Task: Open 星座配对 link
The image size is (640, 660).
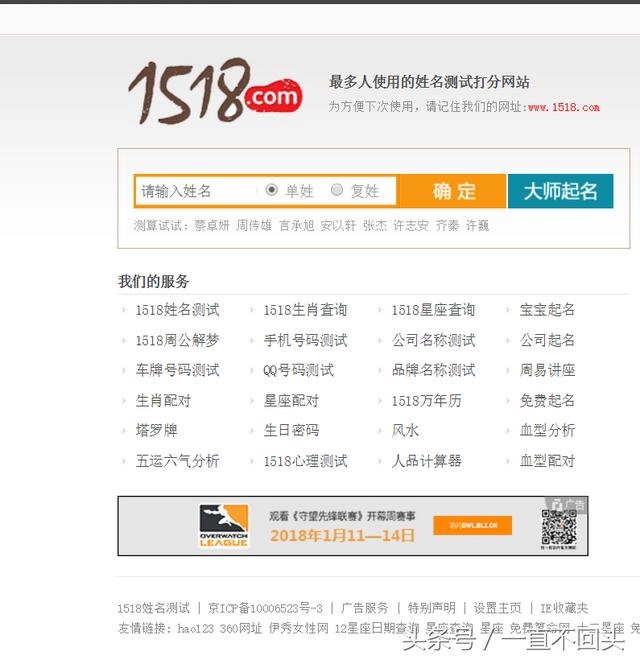Action: (291, 400)
